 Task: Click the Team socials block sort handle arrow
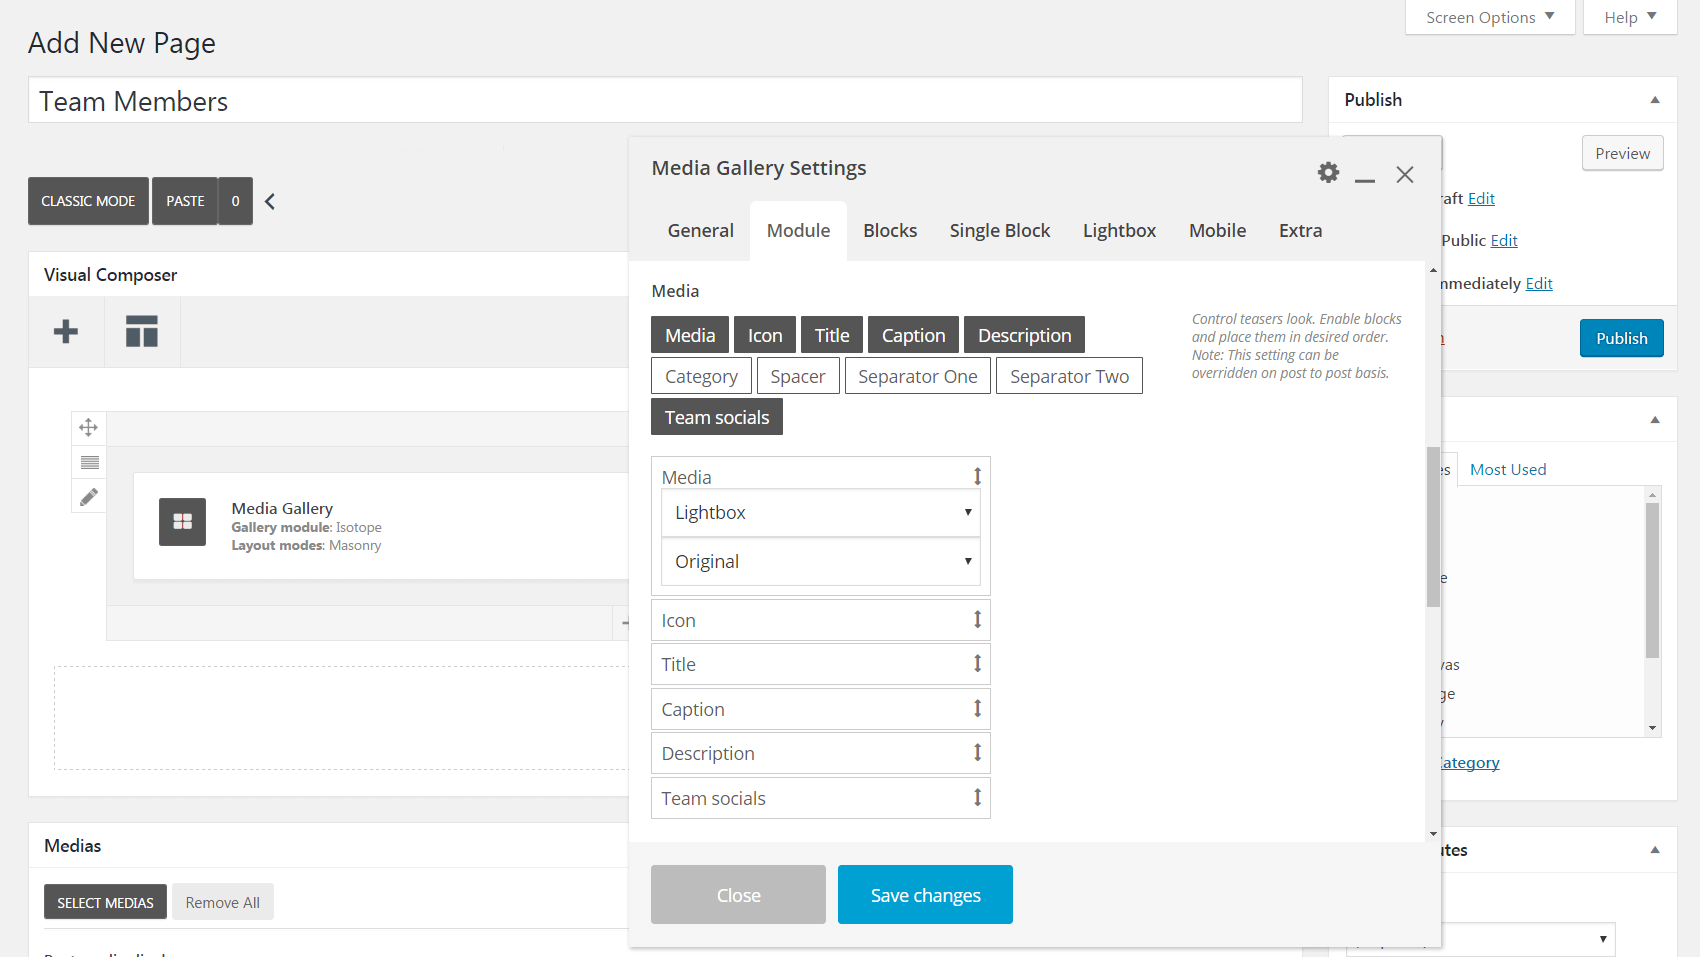977,797
